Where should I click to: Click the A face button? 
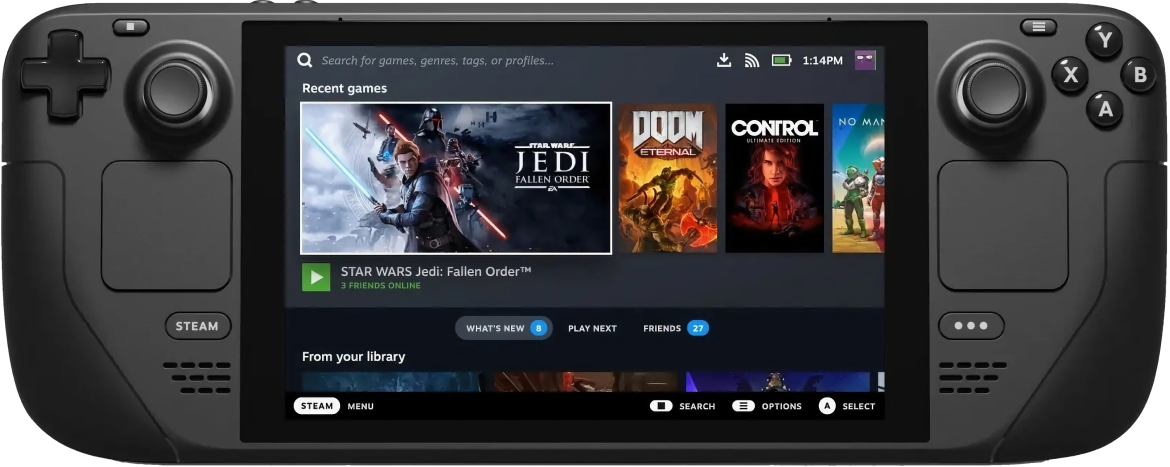1104,109
